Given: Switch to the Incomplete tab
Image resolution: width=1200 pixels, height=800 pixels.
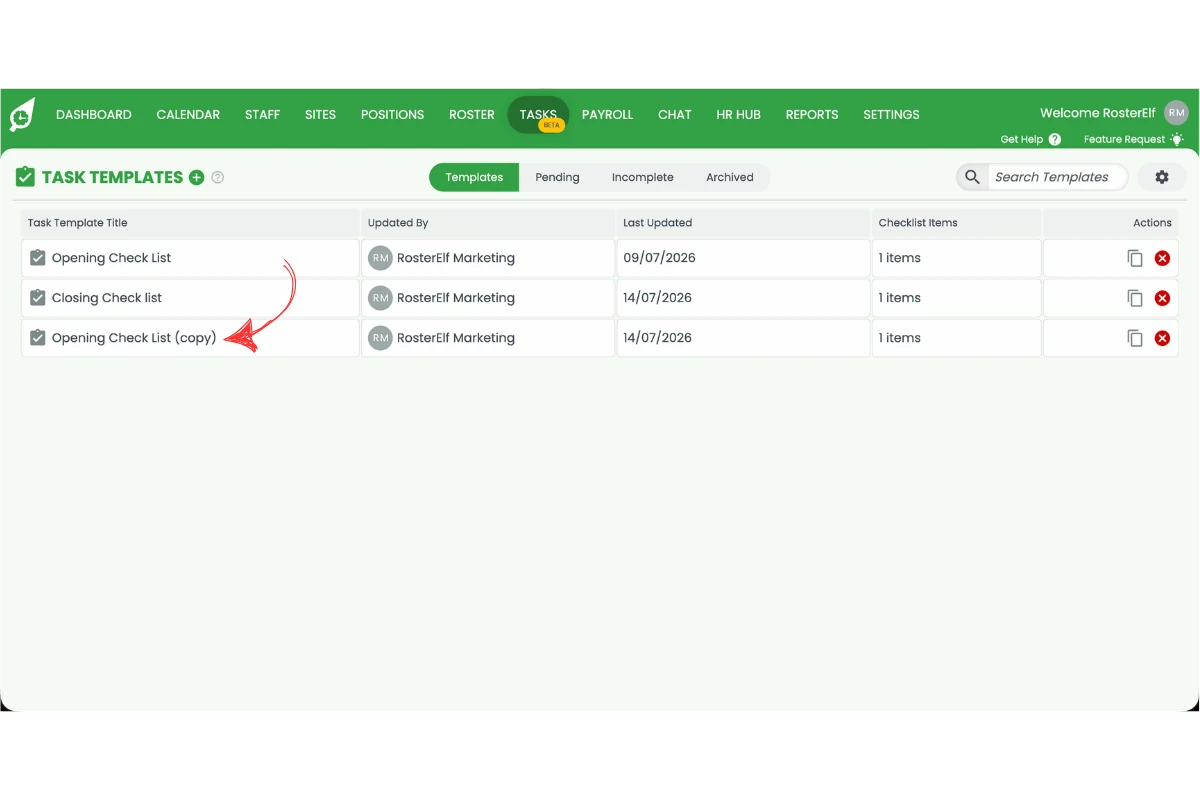Looking at the screenshot, I should tap(643, 177).
